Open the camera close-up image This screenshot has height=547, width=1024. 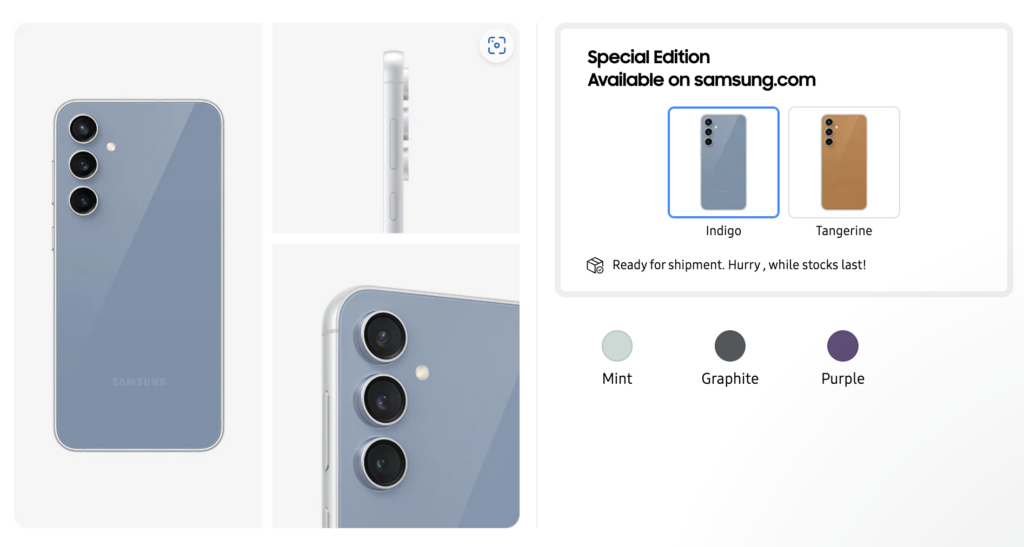click(396, 386)
